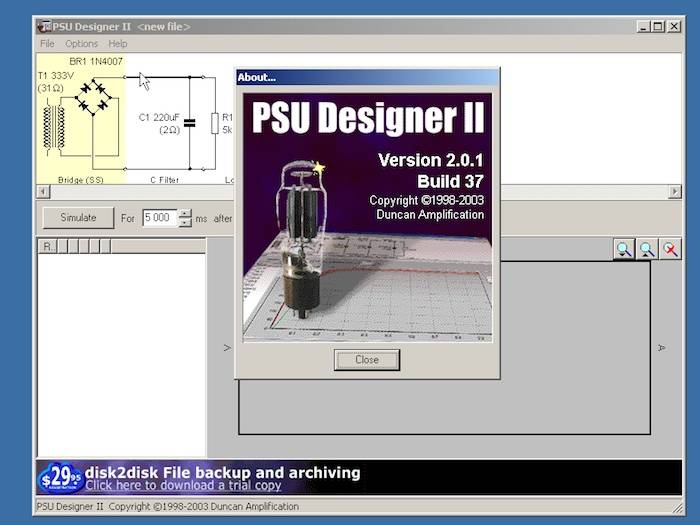Click the (2Ω) capacitor ESR label
Screen dimensions: 700x525
coord(170,130)
